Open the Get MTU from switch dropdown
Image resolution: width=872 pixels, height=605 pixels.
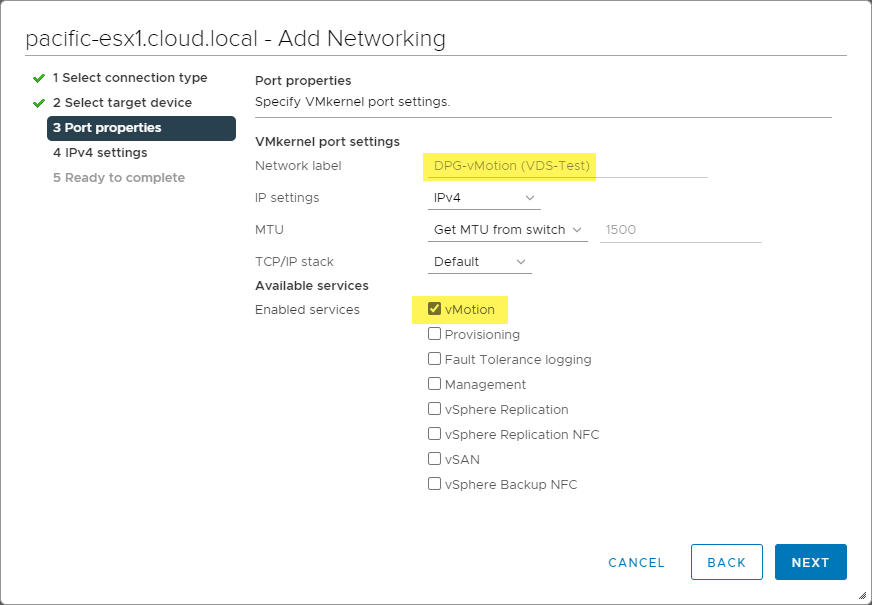pyautogui.click(x=507, y=230)
